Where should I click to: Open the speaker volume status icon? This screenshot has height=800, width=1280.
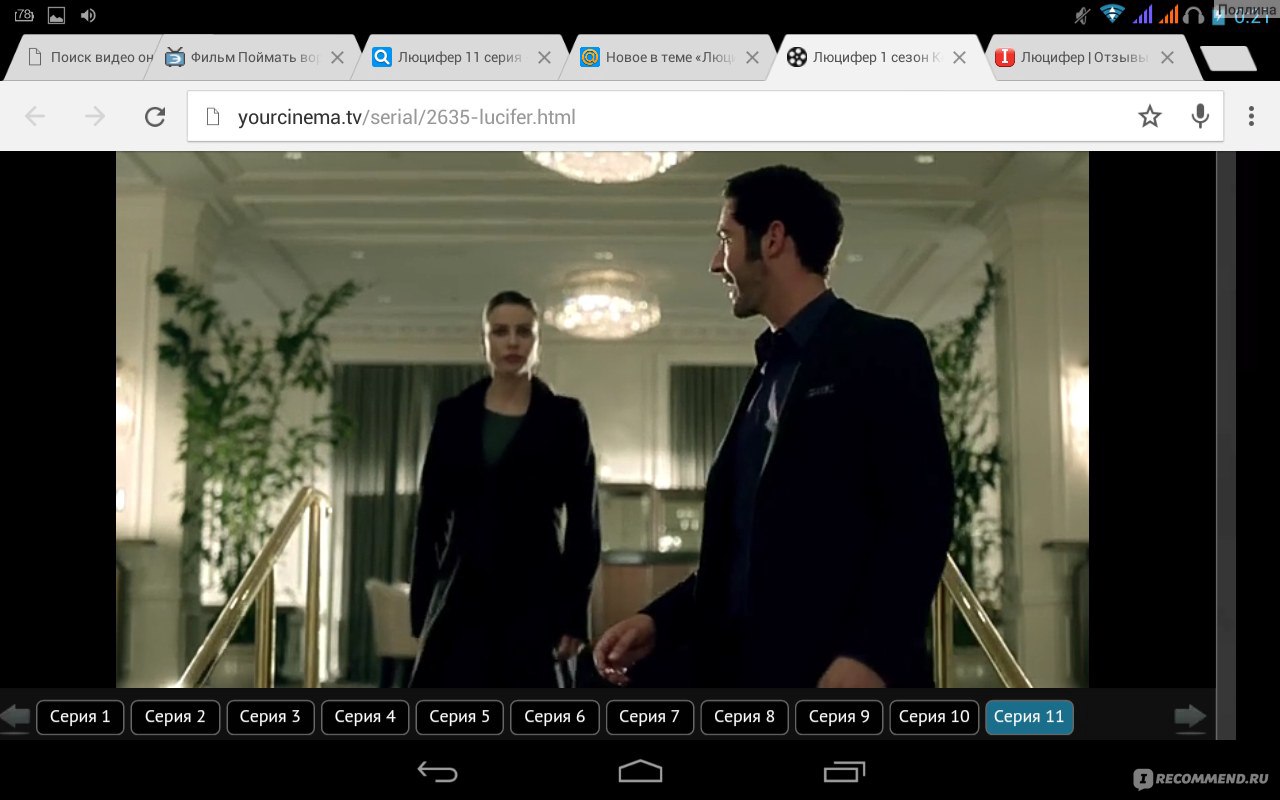[88, 15]
